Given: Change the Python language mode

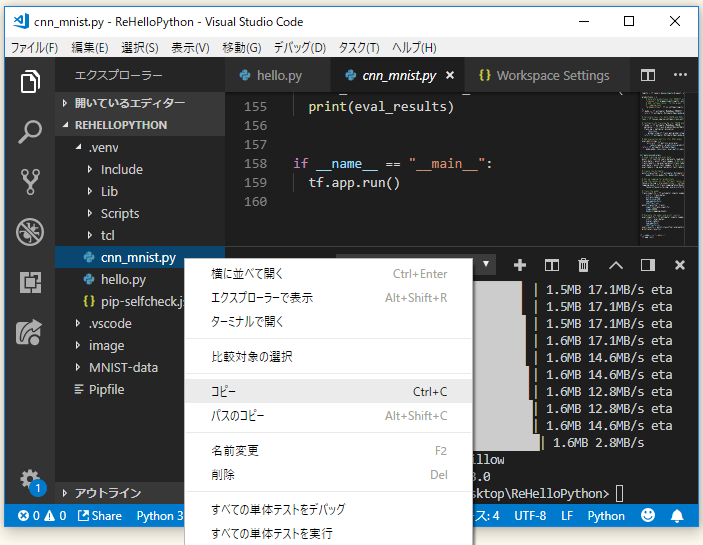Looking at the screenshot, I should pos(606,516).
